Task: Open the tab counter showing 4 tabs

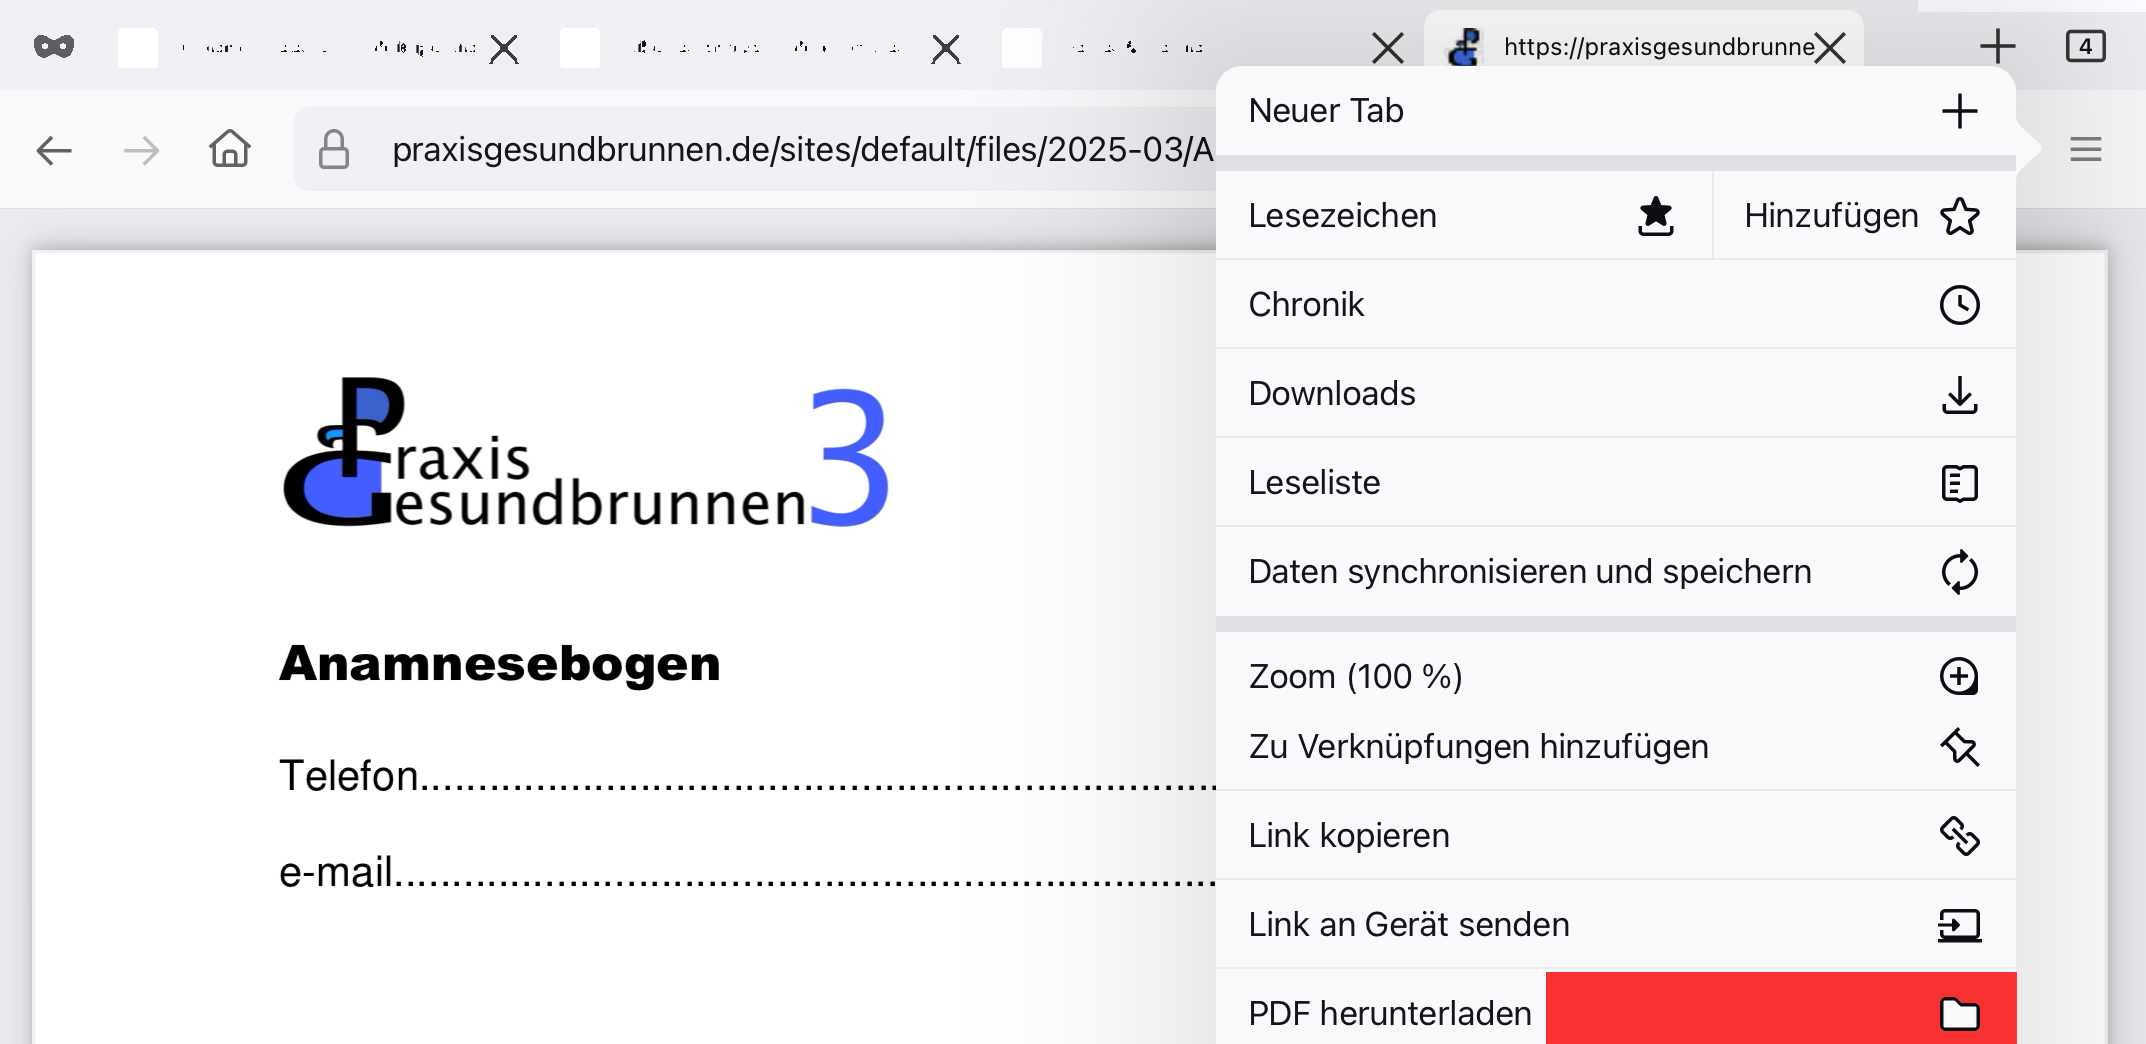Action: point(2085,46)
